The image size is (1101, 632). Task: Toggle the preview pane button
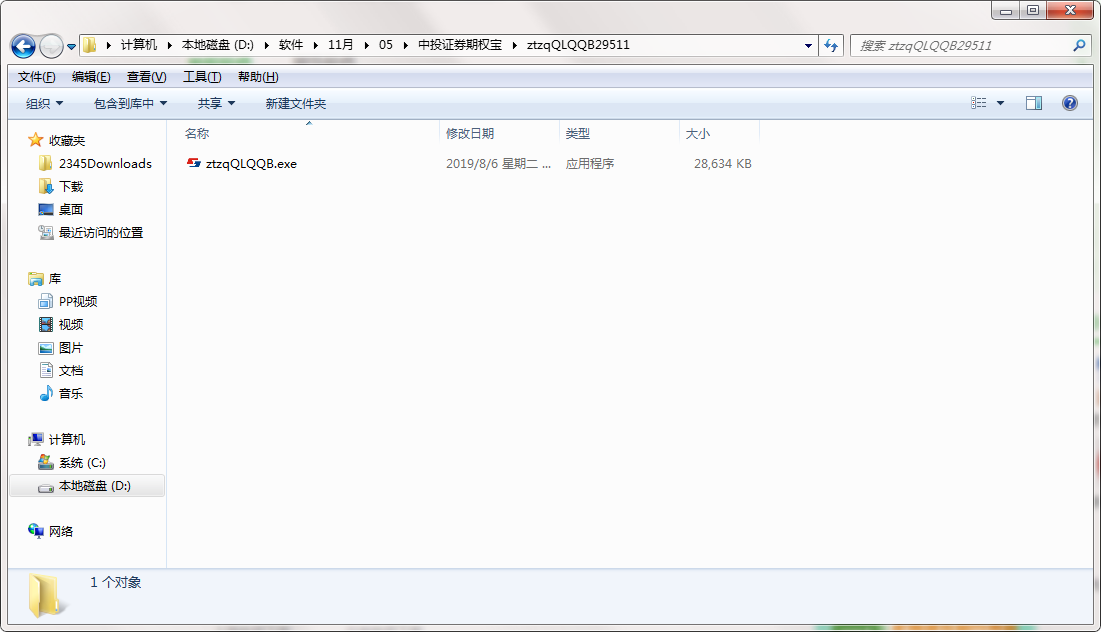click(x=1034, y=103)
